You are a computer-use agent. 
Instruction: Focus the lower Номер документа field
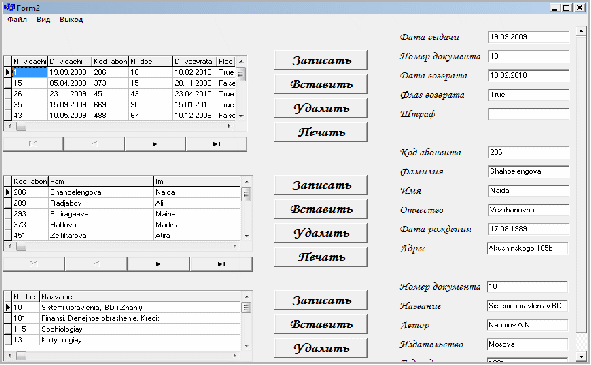[527, 287]
